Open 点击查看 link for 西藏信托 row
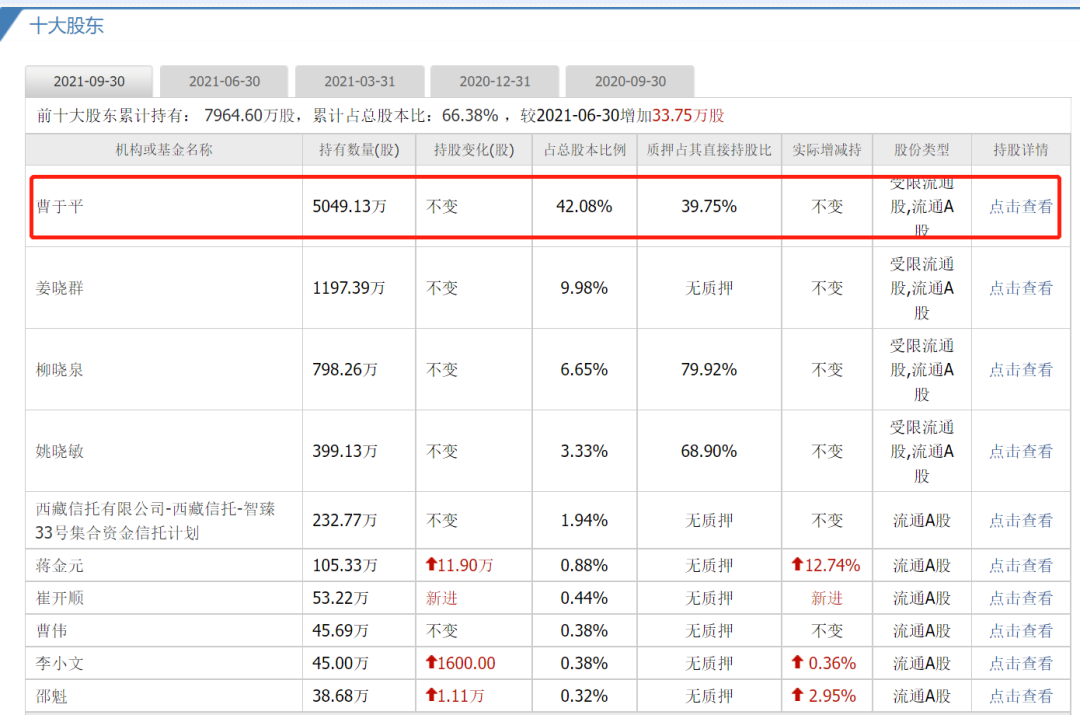The image size is (1080, 715). [x=1021, y=521]
